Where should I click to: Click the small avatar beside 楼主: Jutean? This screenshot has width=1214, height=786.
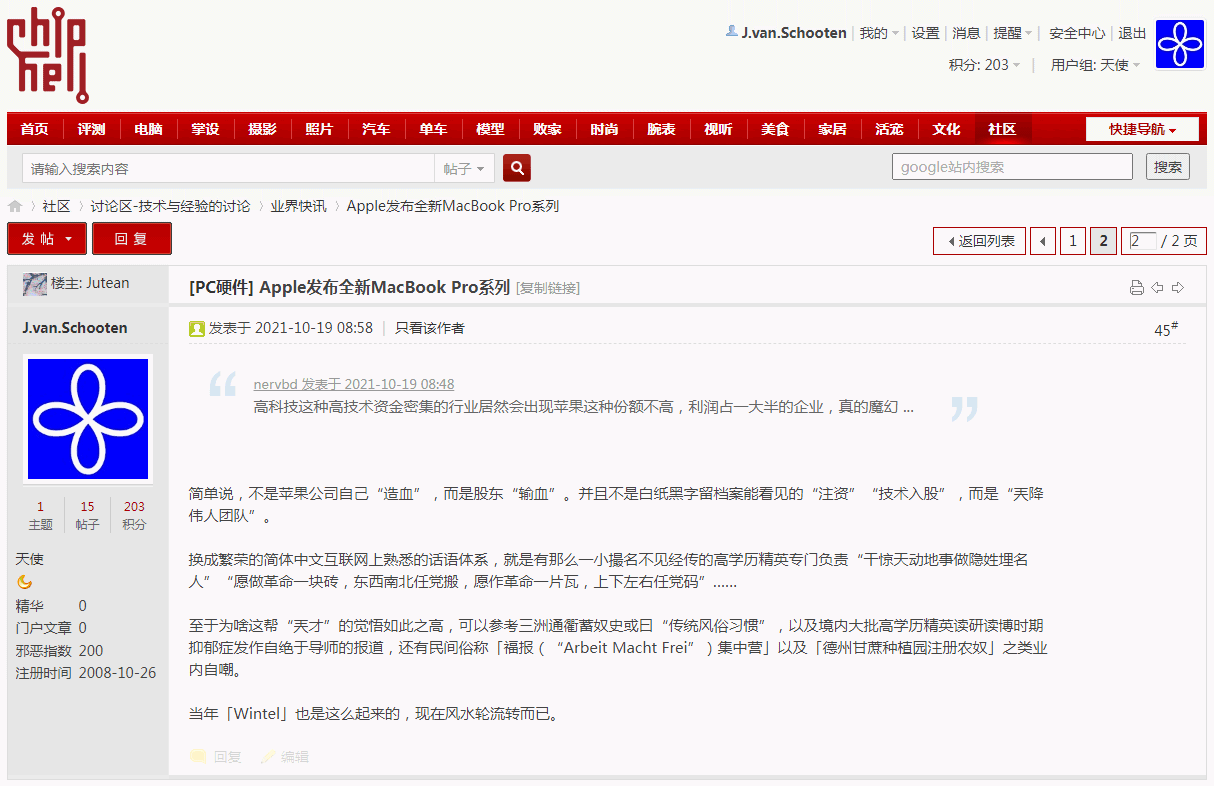pyautogui.click(x=35, y=284)
